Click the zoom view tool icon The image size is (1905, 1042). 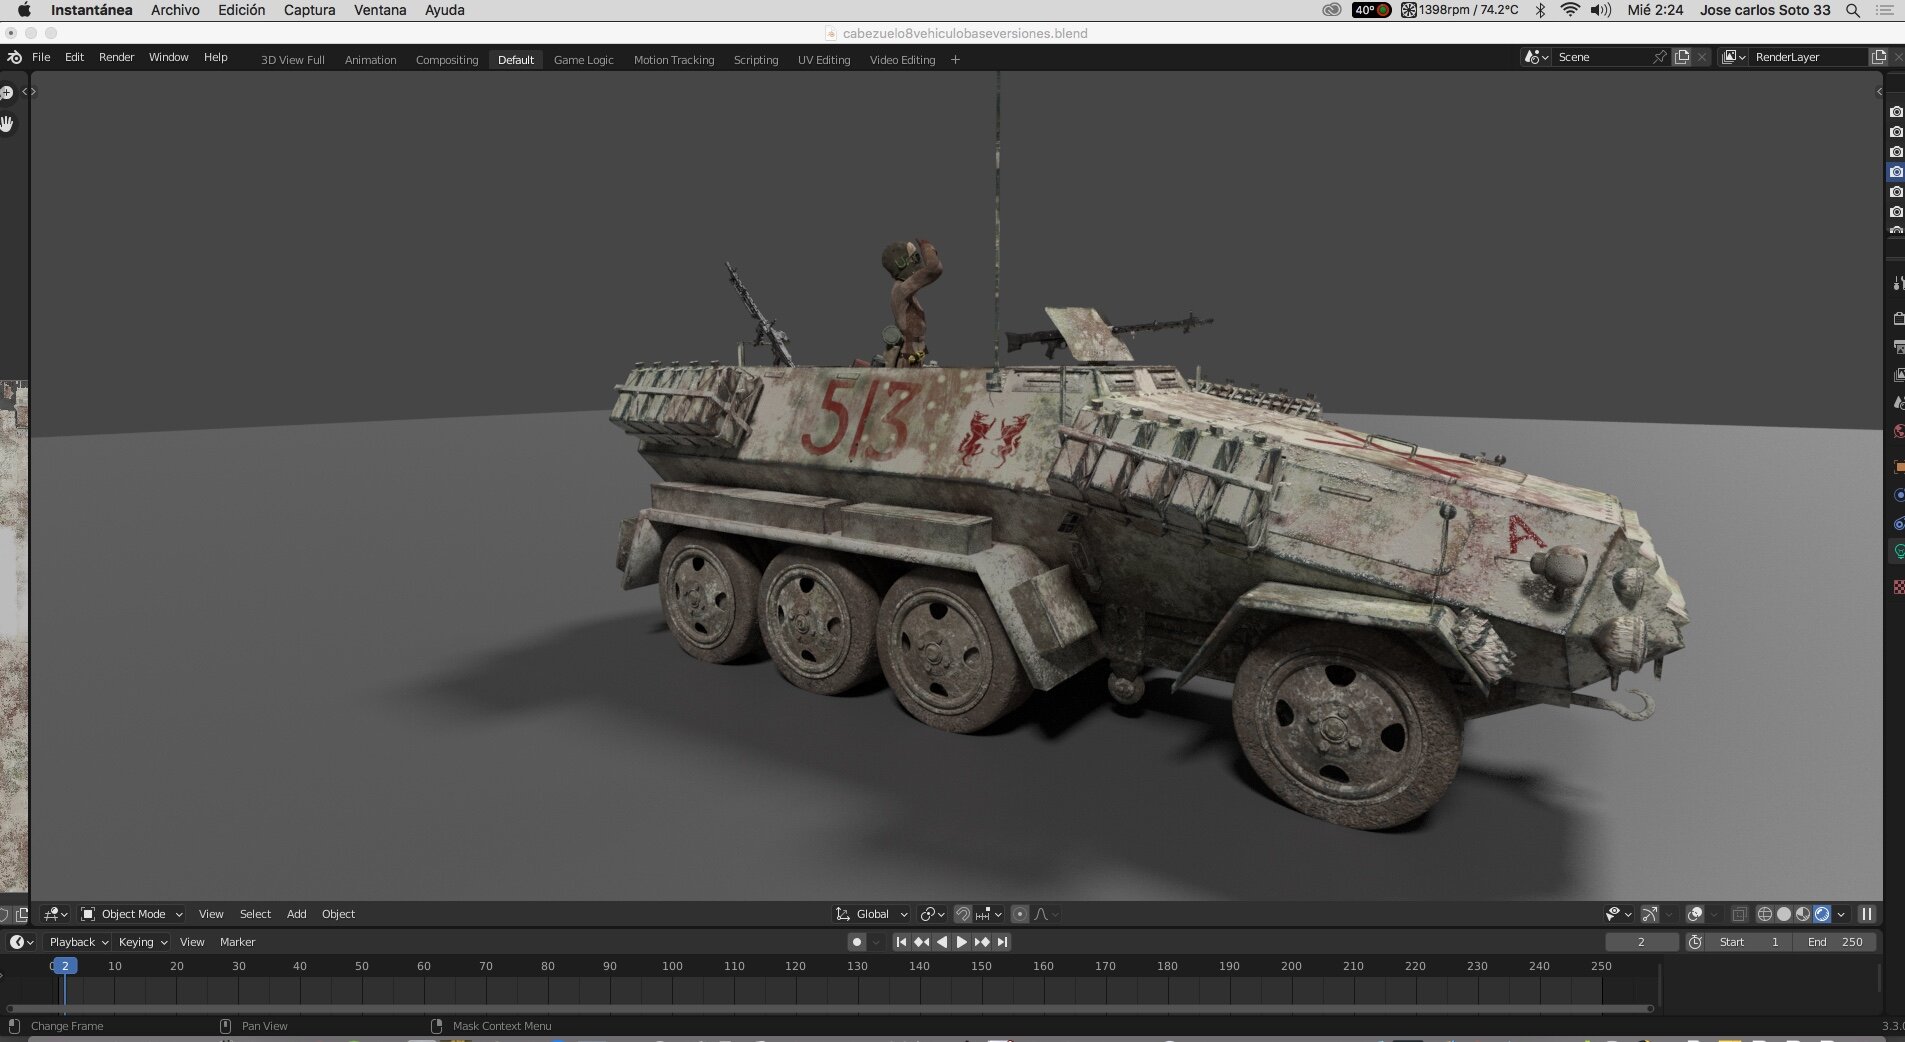[x=6, y=93]
